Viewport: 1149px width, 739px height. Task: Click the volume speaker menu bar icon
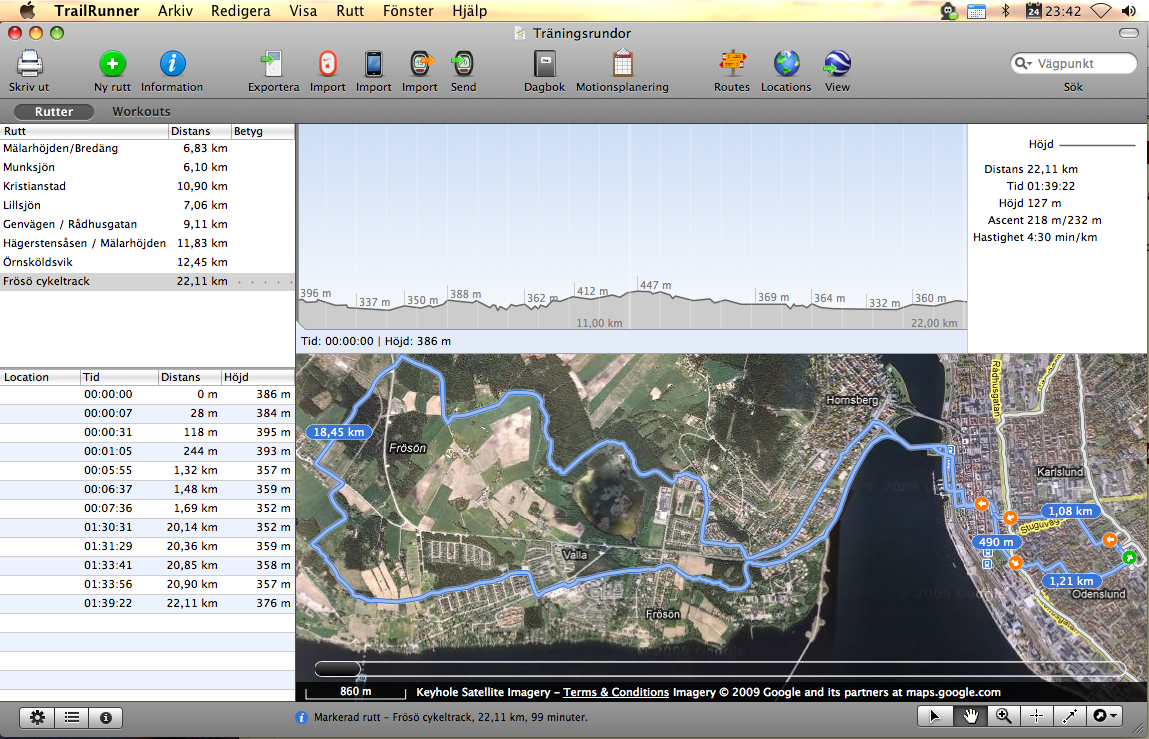coord(1128,11)
